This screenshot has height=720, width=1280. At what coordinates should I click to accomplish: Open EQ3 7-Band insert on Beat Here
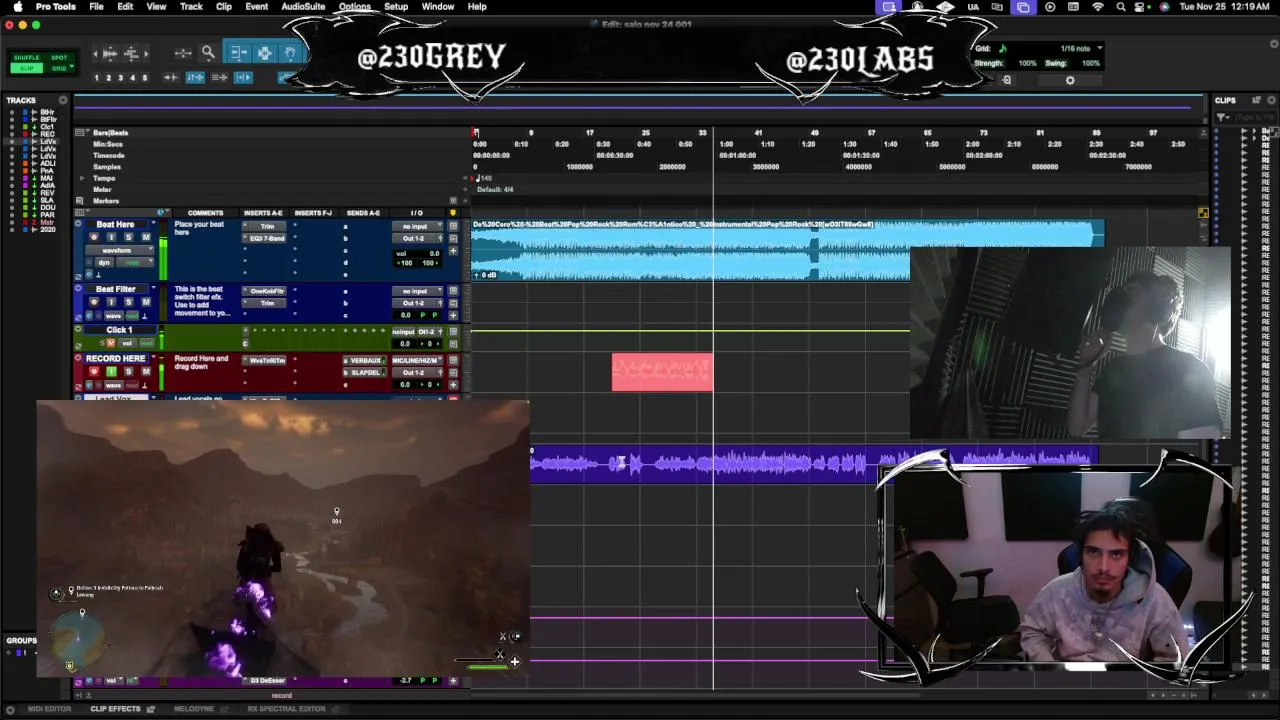pos(264,238)
